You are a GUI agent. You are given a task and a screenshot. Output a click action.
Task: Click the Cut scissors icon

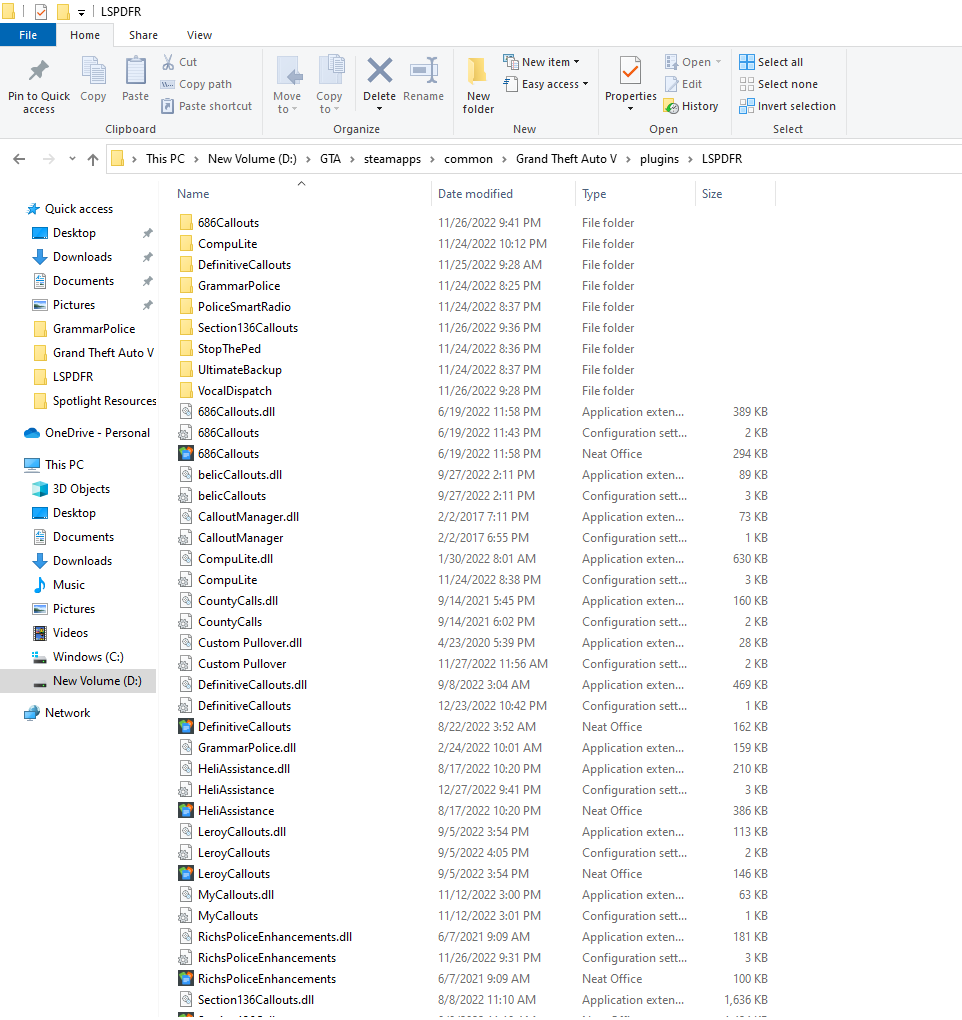(x=168, y=62)
